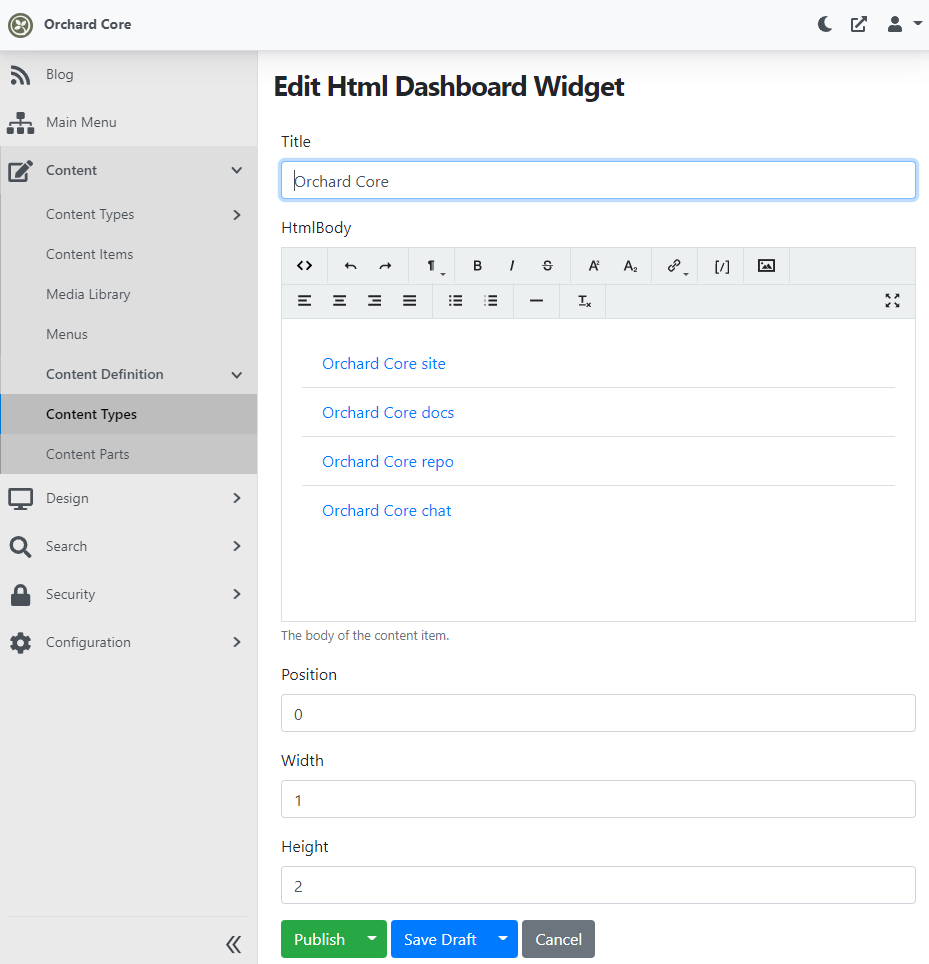Open the site in a new window

click(x=859, y=24)
